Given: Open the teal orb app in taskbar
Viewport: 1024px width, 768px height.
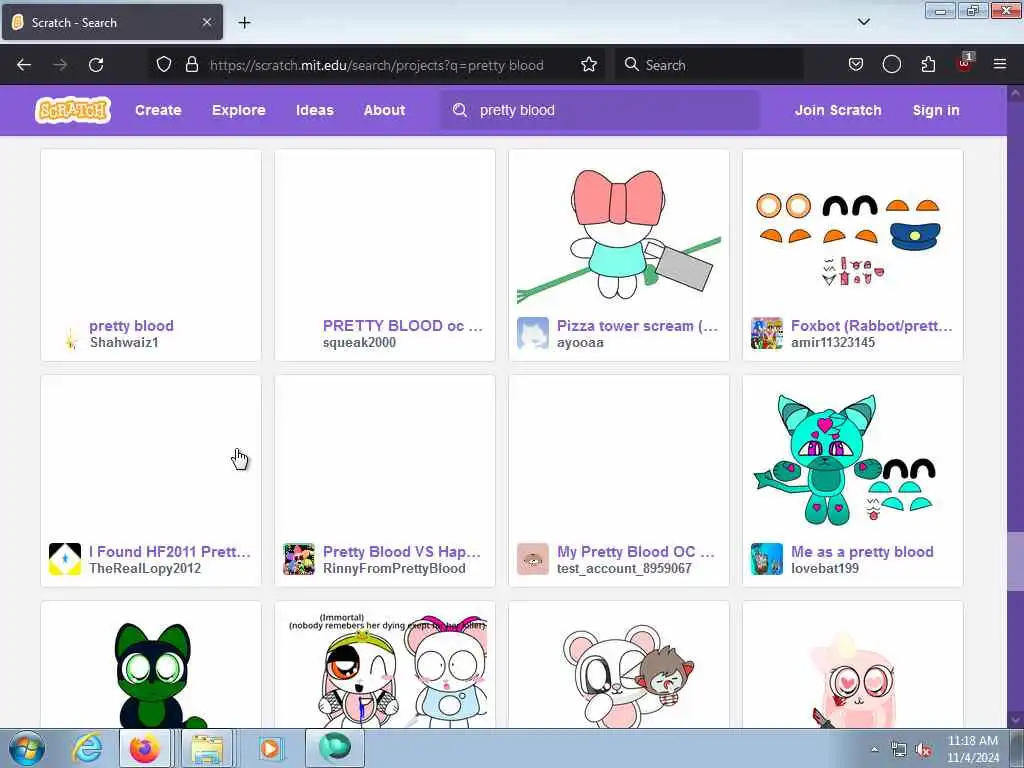Looking at the screenshot, I should click(x=334, y=748).
